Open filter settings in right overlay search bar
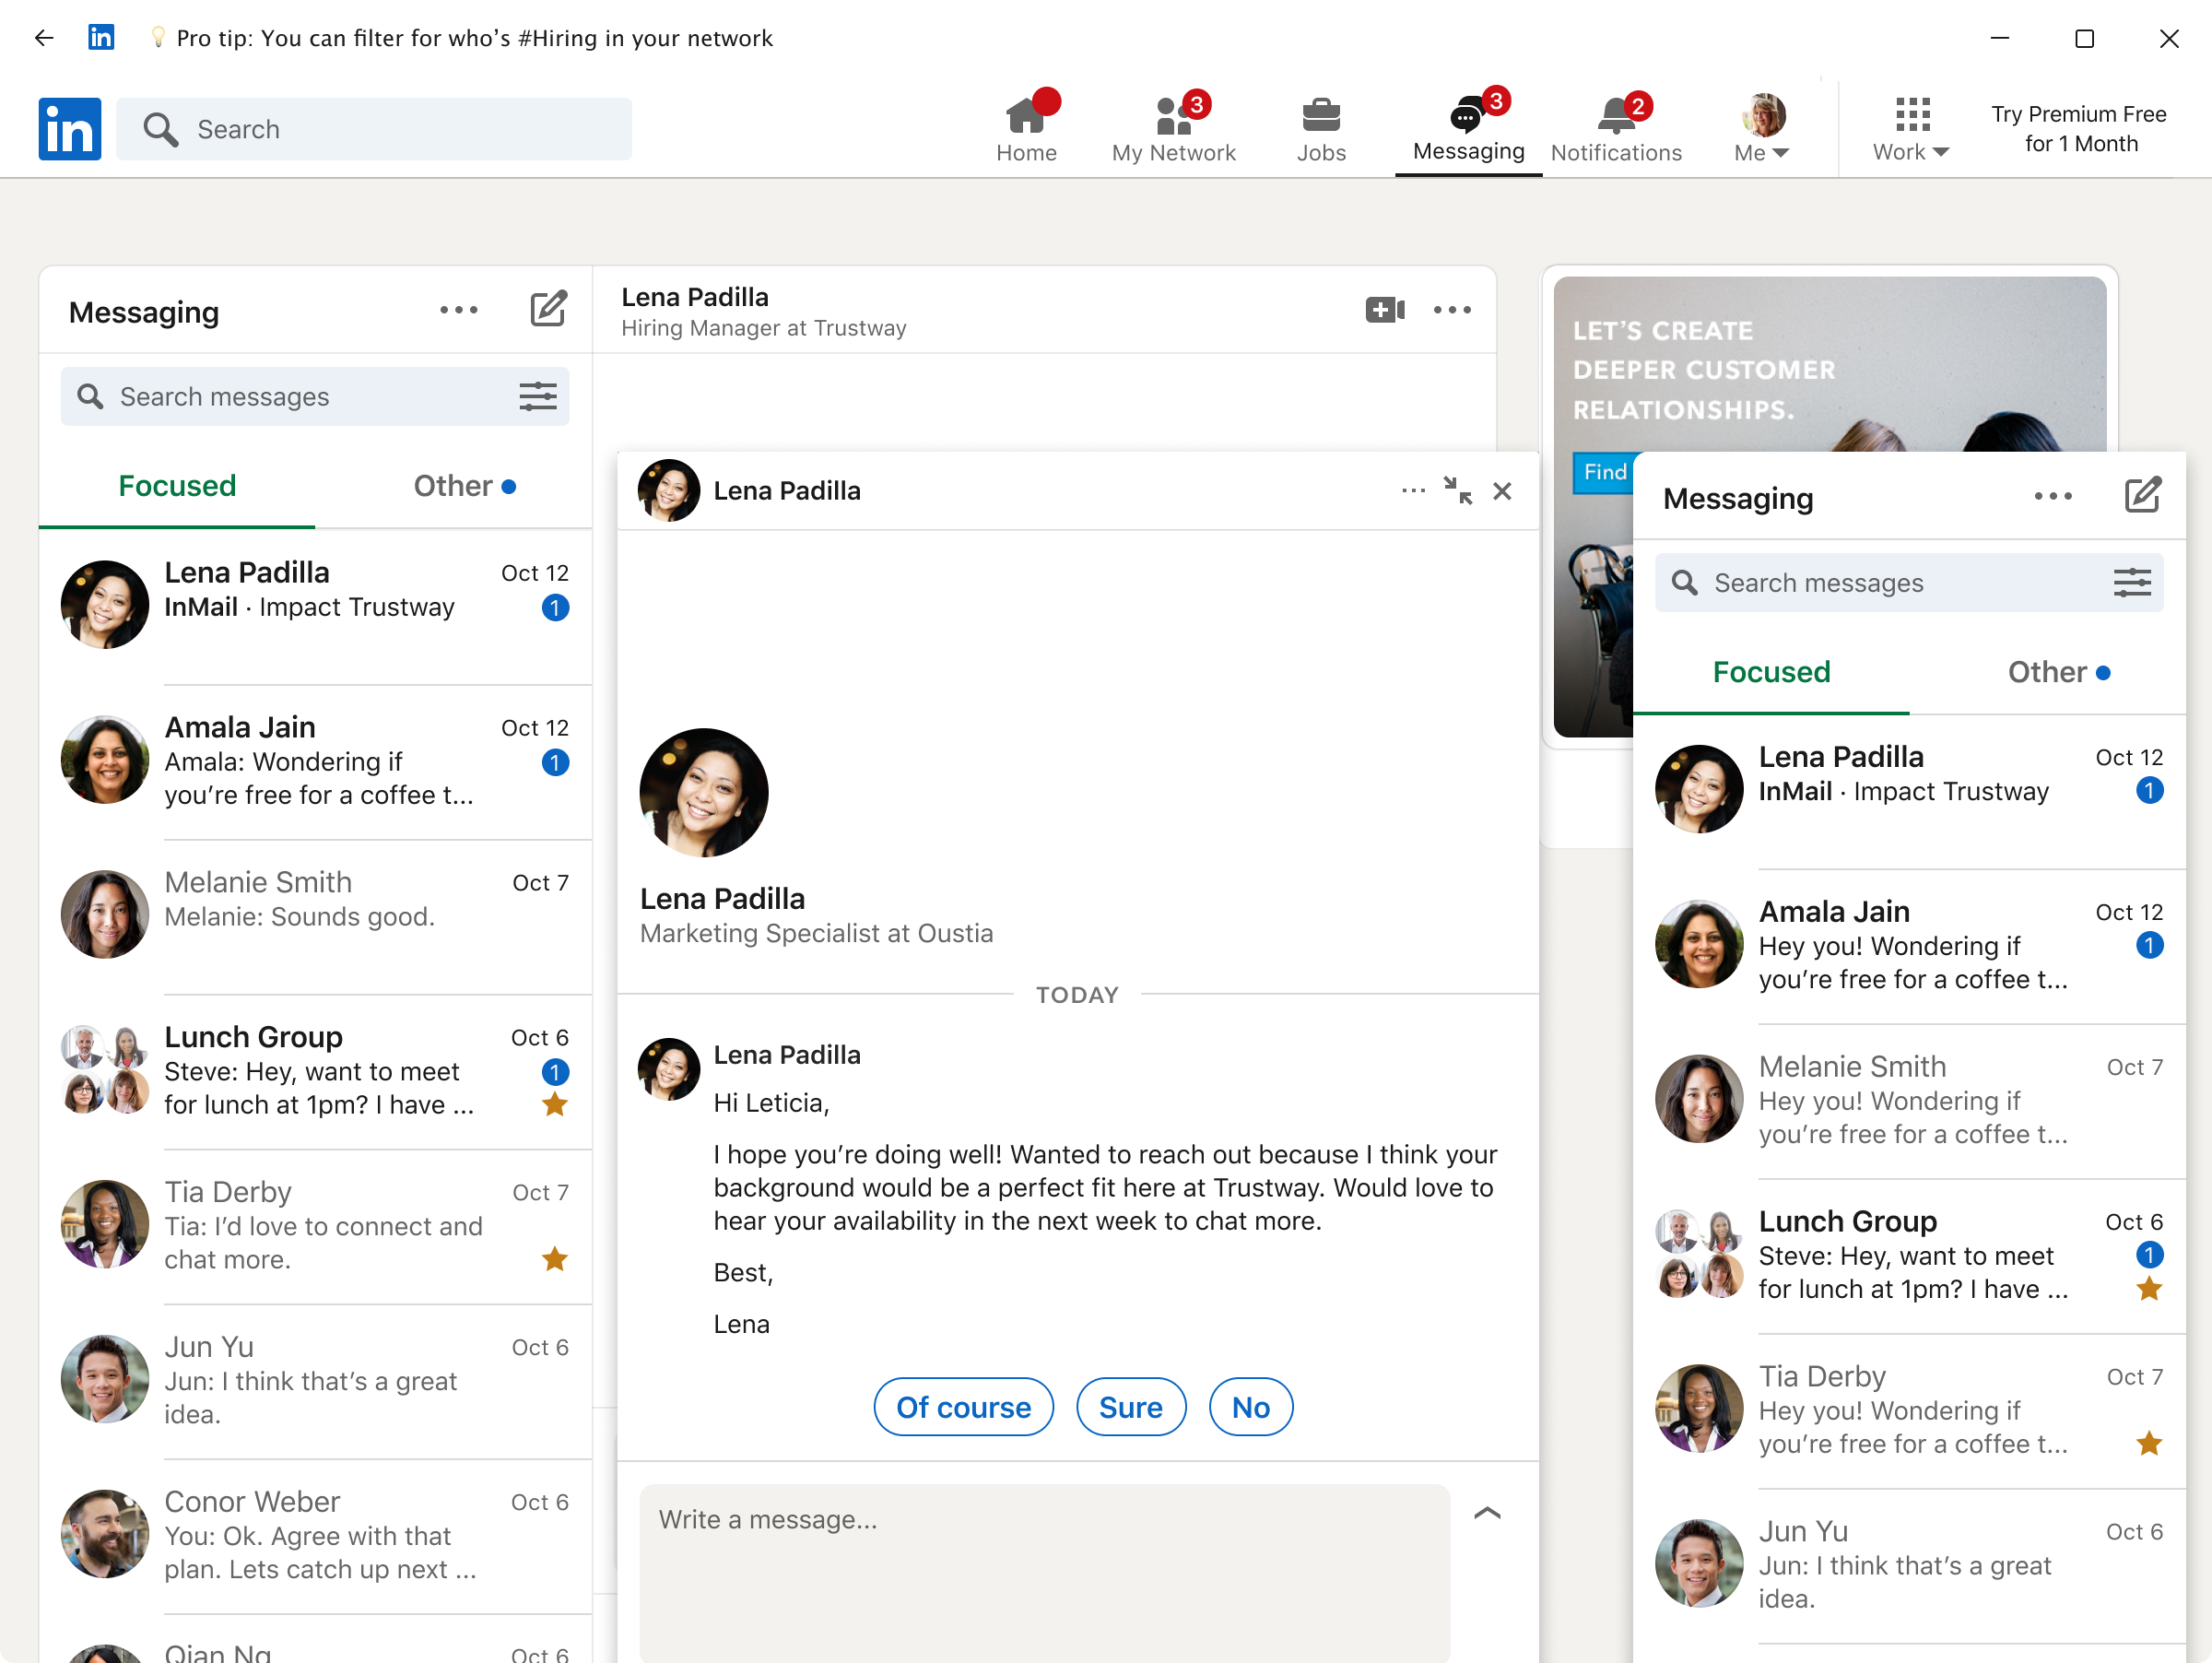The image size is (2212, 1663). click(2131, 583)
